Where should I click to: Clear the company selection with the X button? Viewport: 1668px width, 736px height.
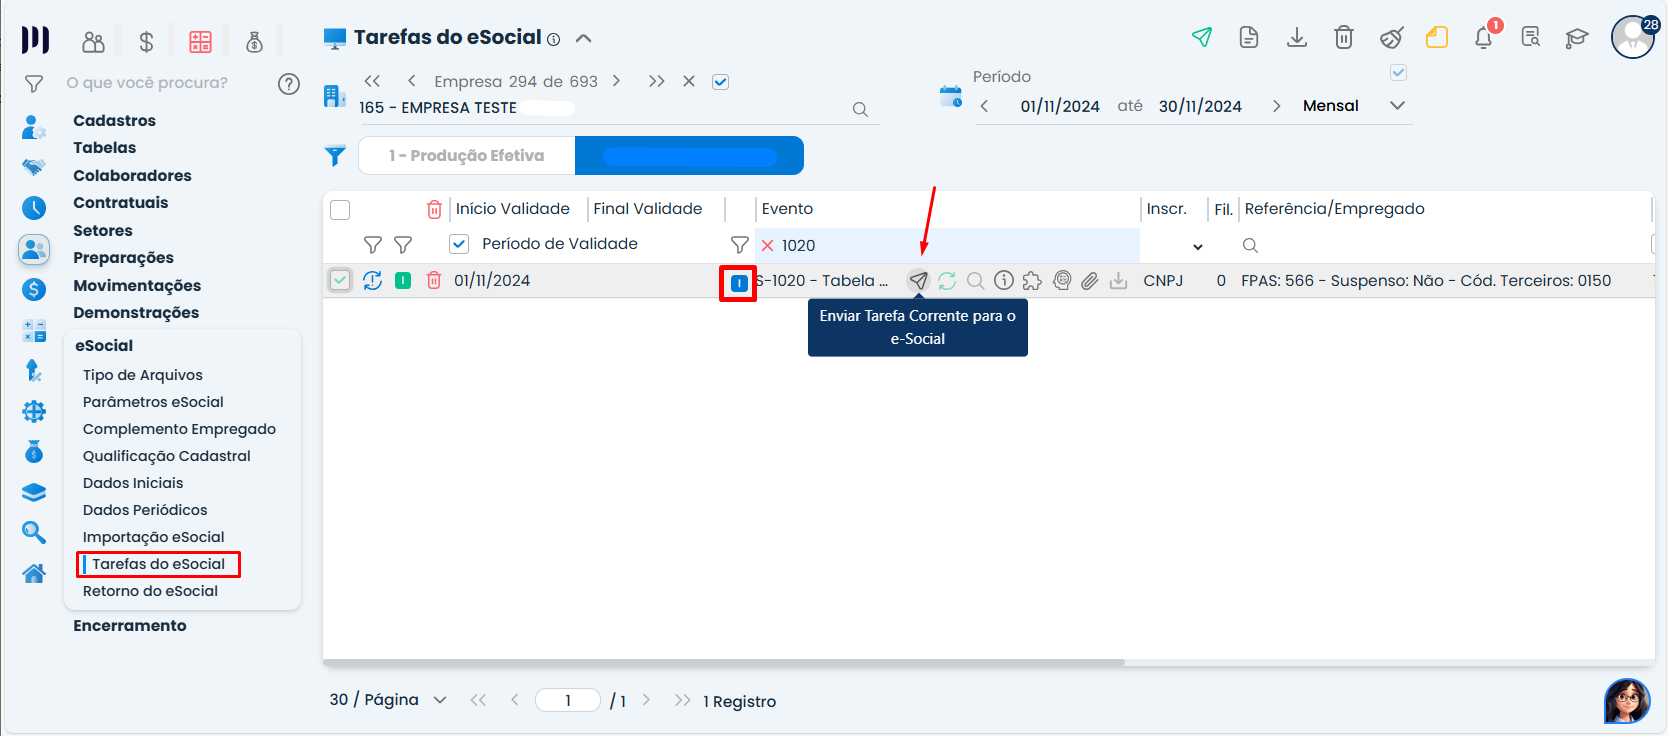[689, 81]
